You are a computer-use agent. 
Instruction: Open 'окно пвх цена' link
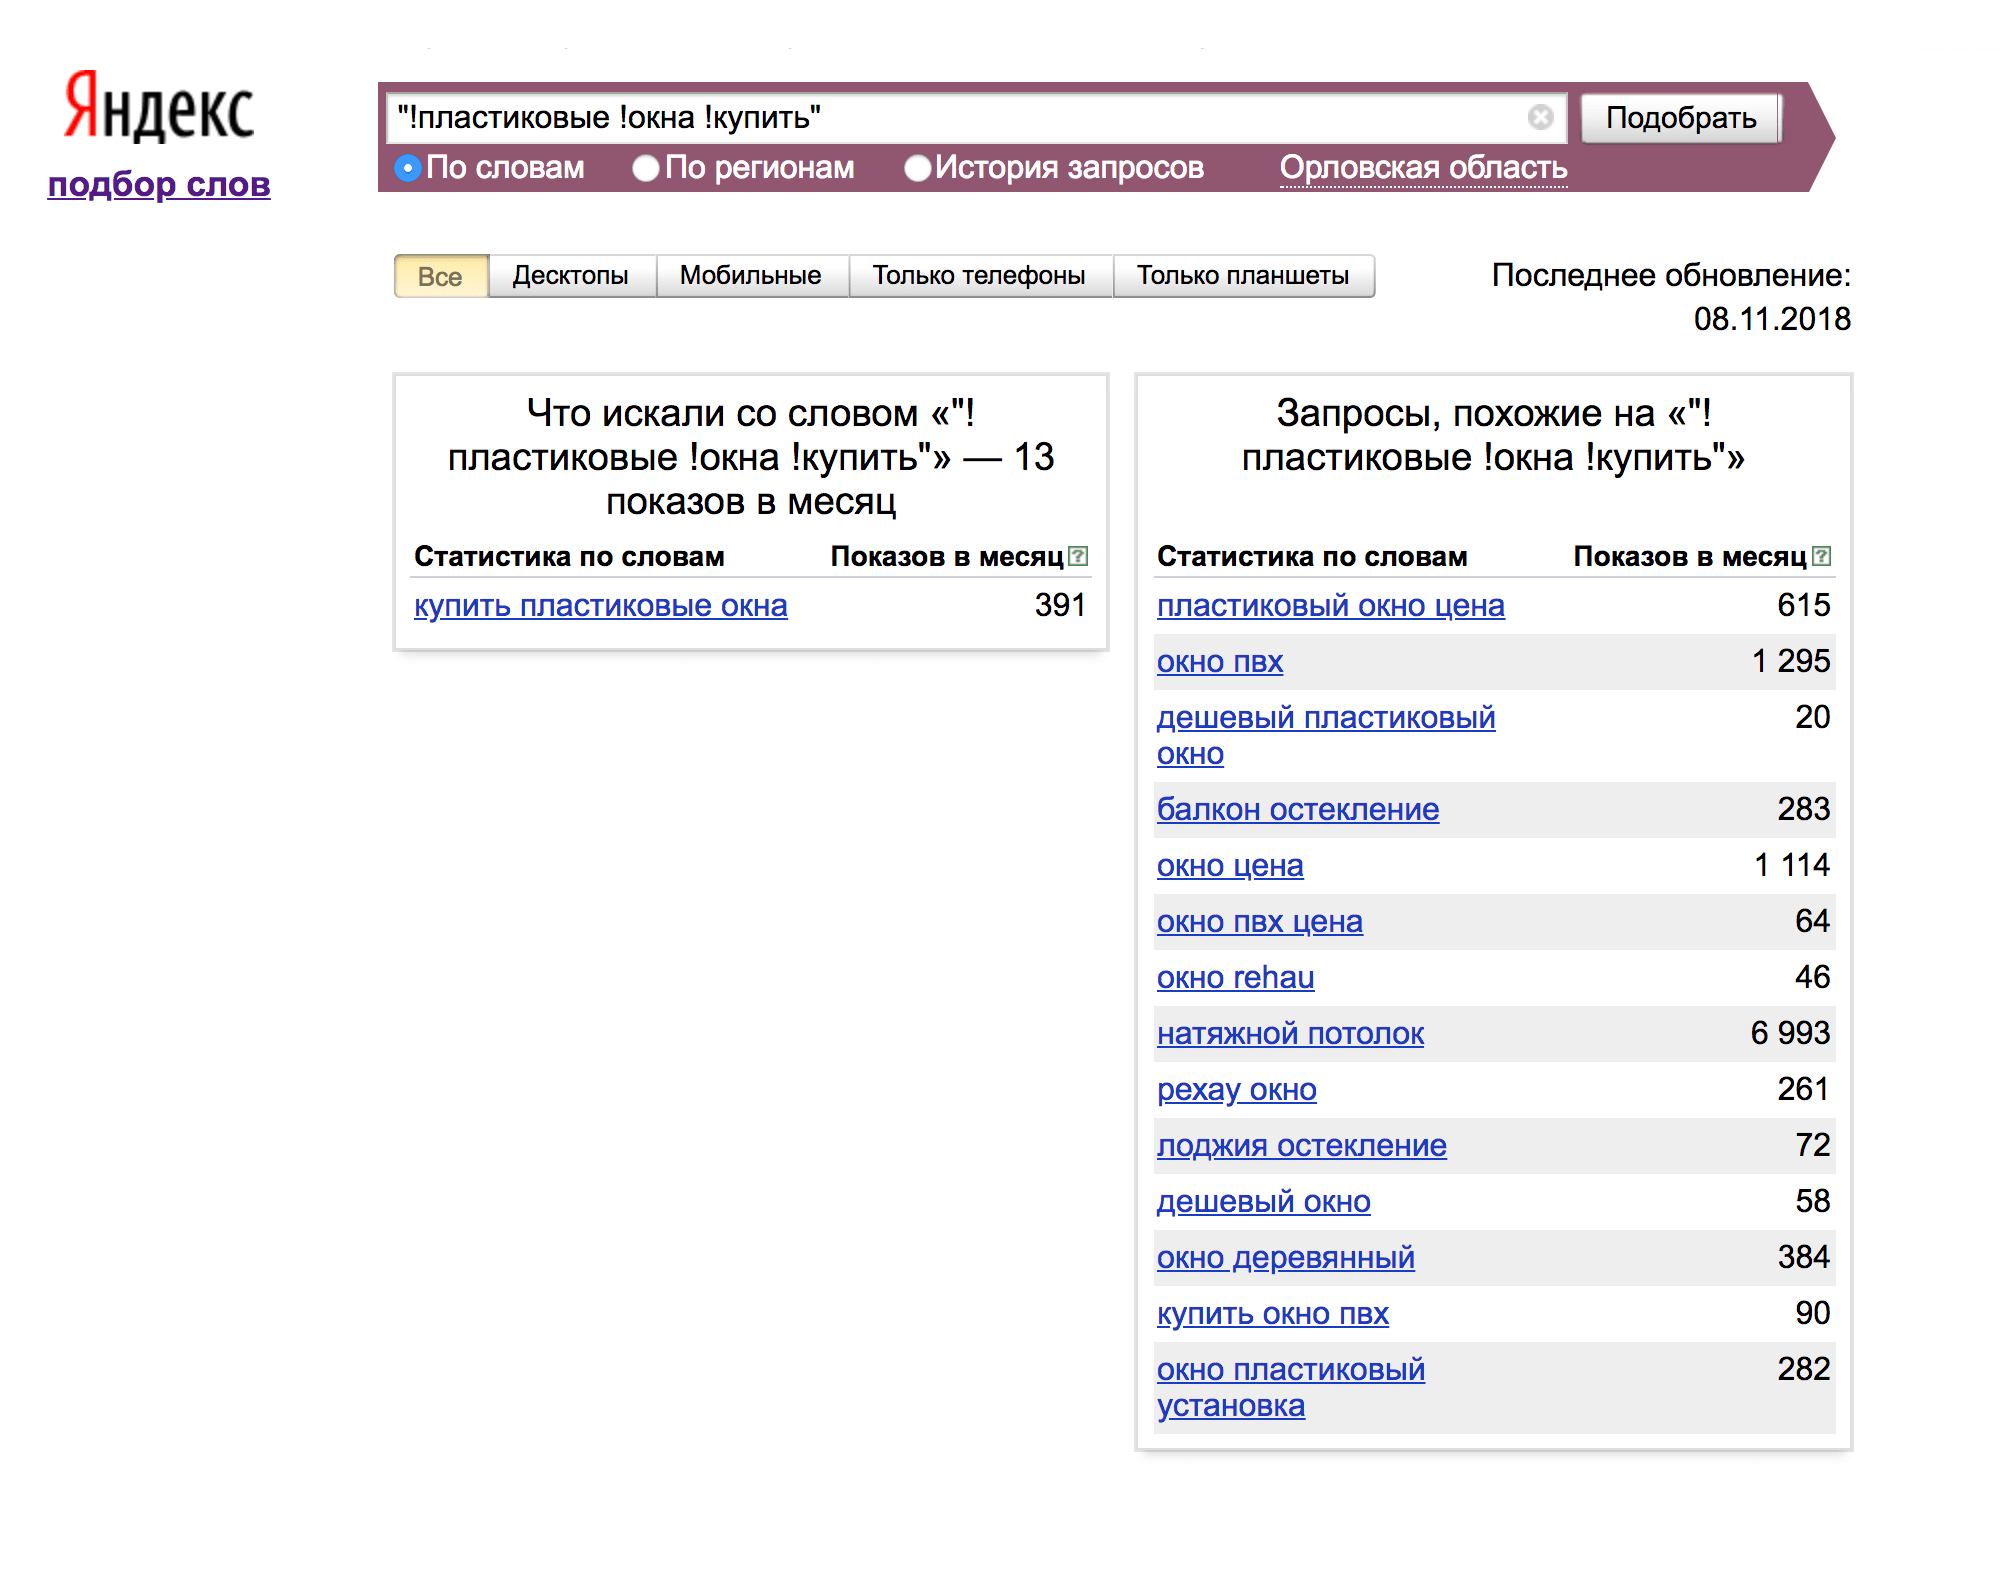pyautogui.click(x=1260, y=922)
